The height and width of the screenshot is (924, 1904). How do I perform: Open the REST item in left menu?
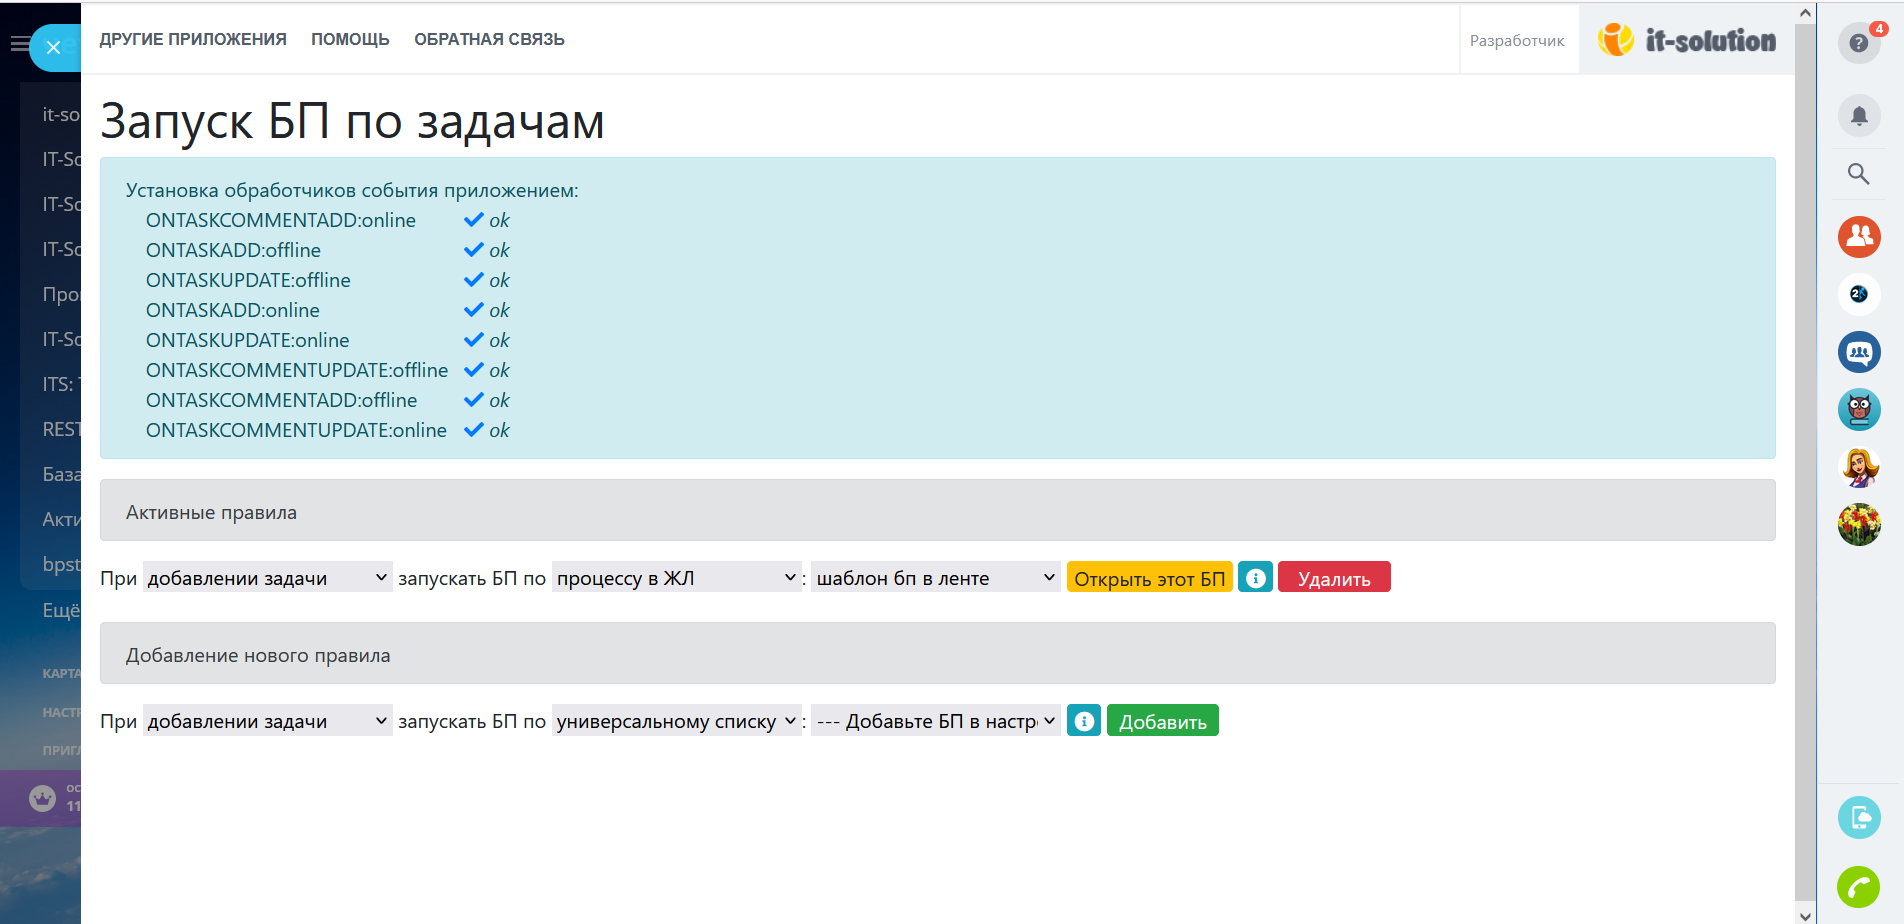(60, 429)
